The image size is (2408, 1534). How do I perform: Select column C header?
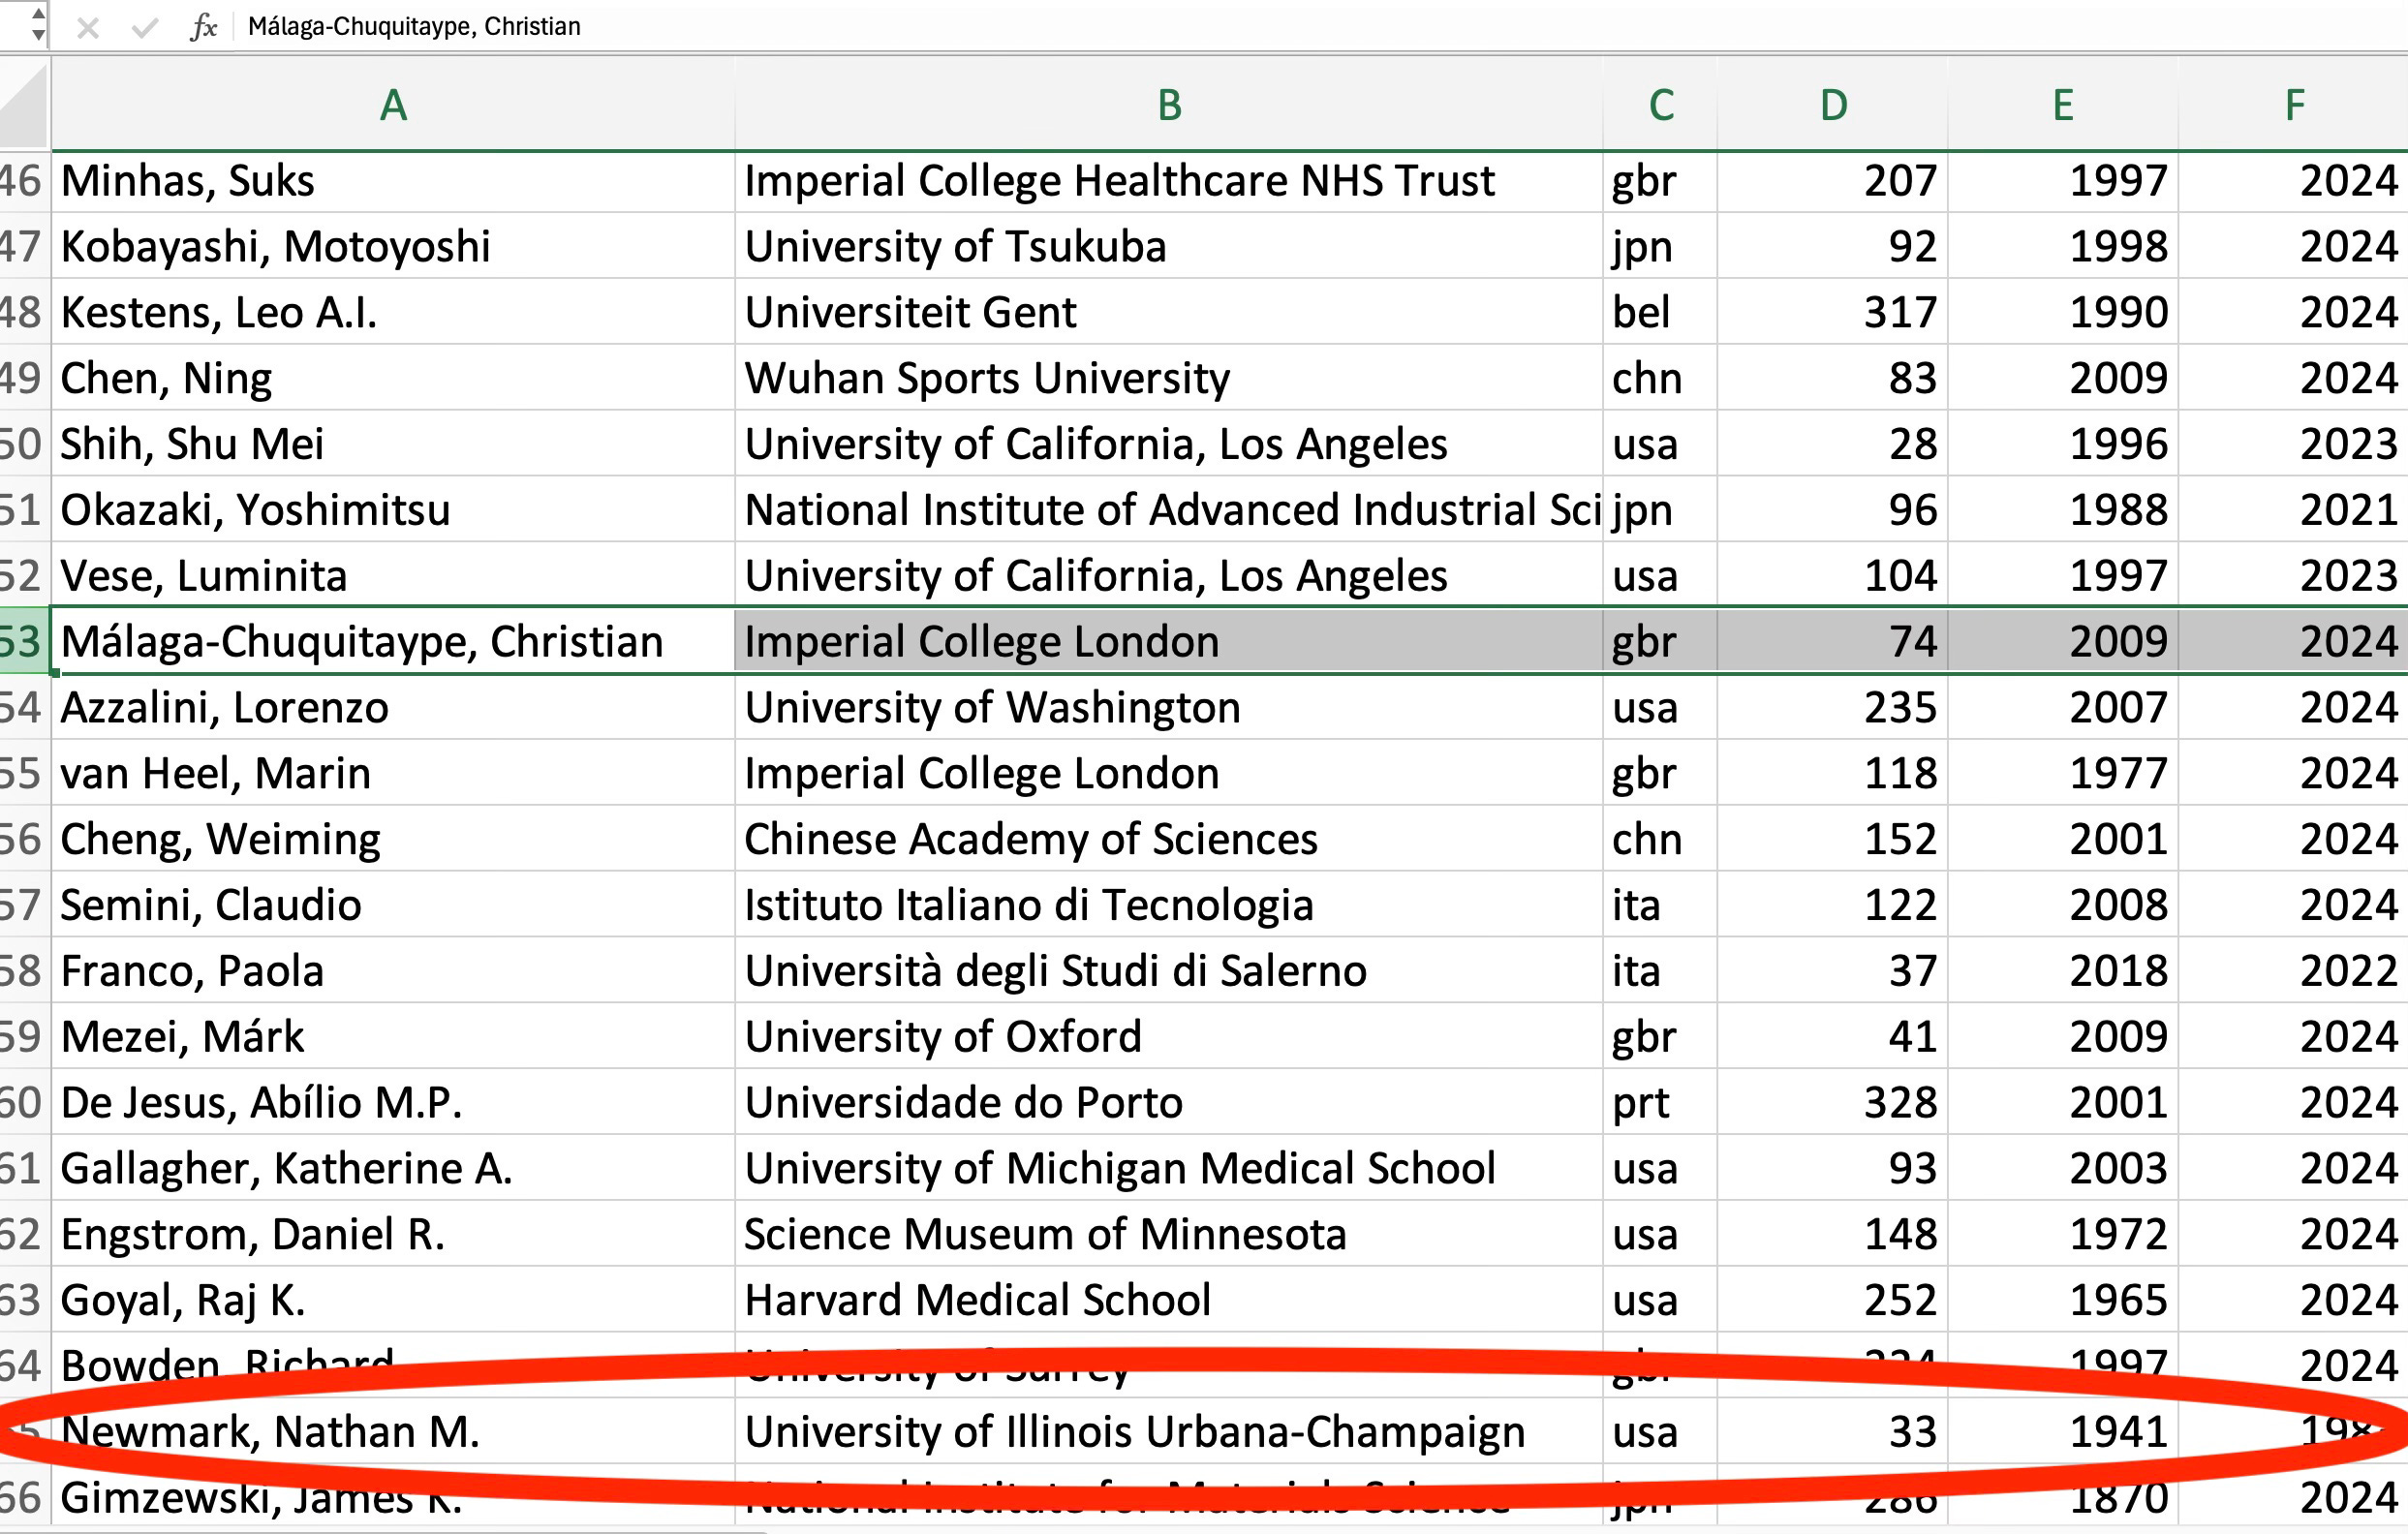point(1661,105)
